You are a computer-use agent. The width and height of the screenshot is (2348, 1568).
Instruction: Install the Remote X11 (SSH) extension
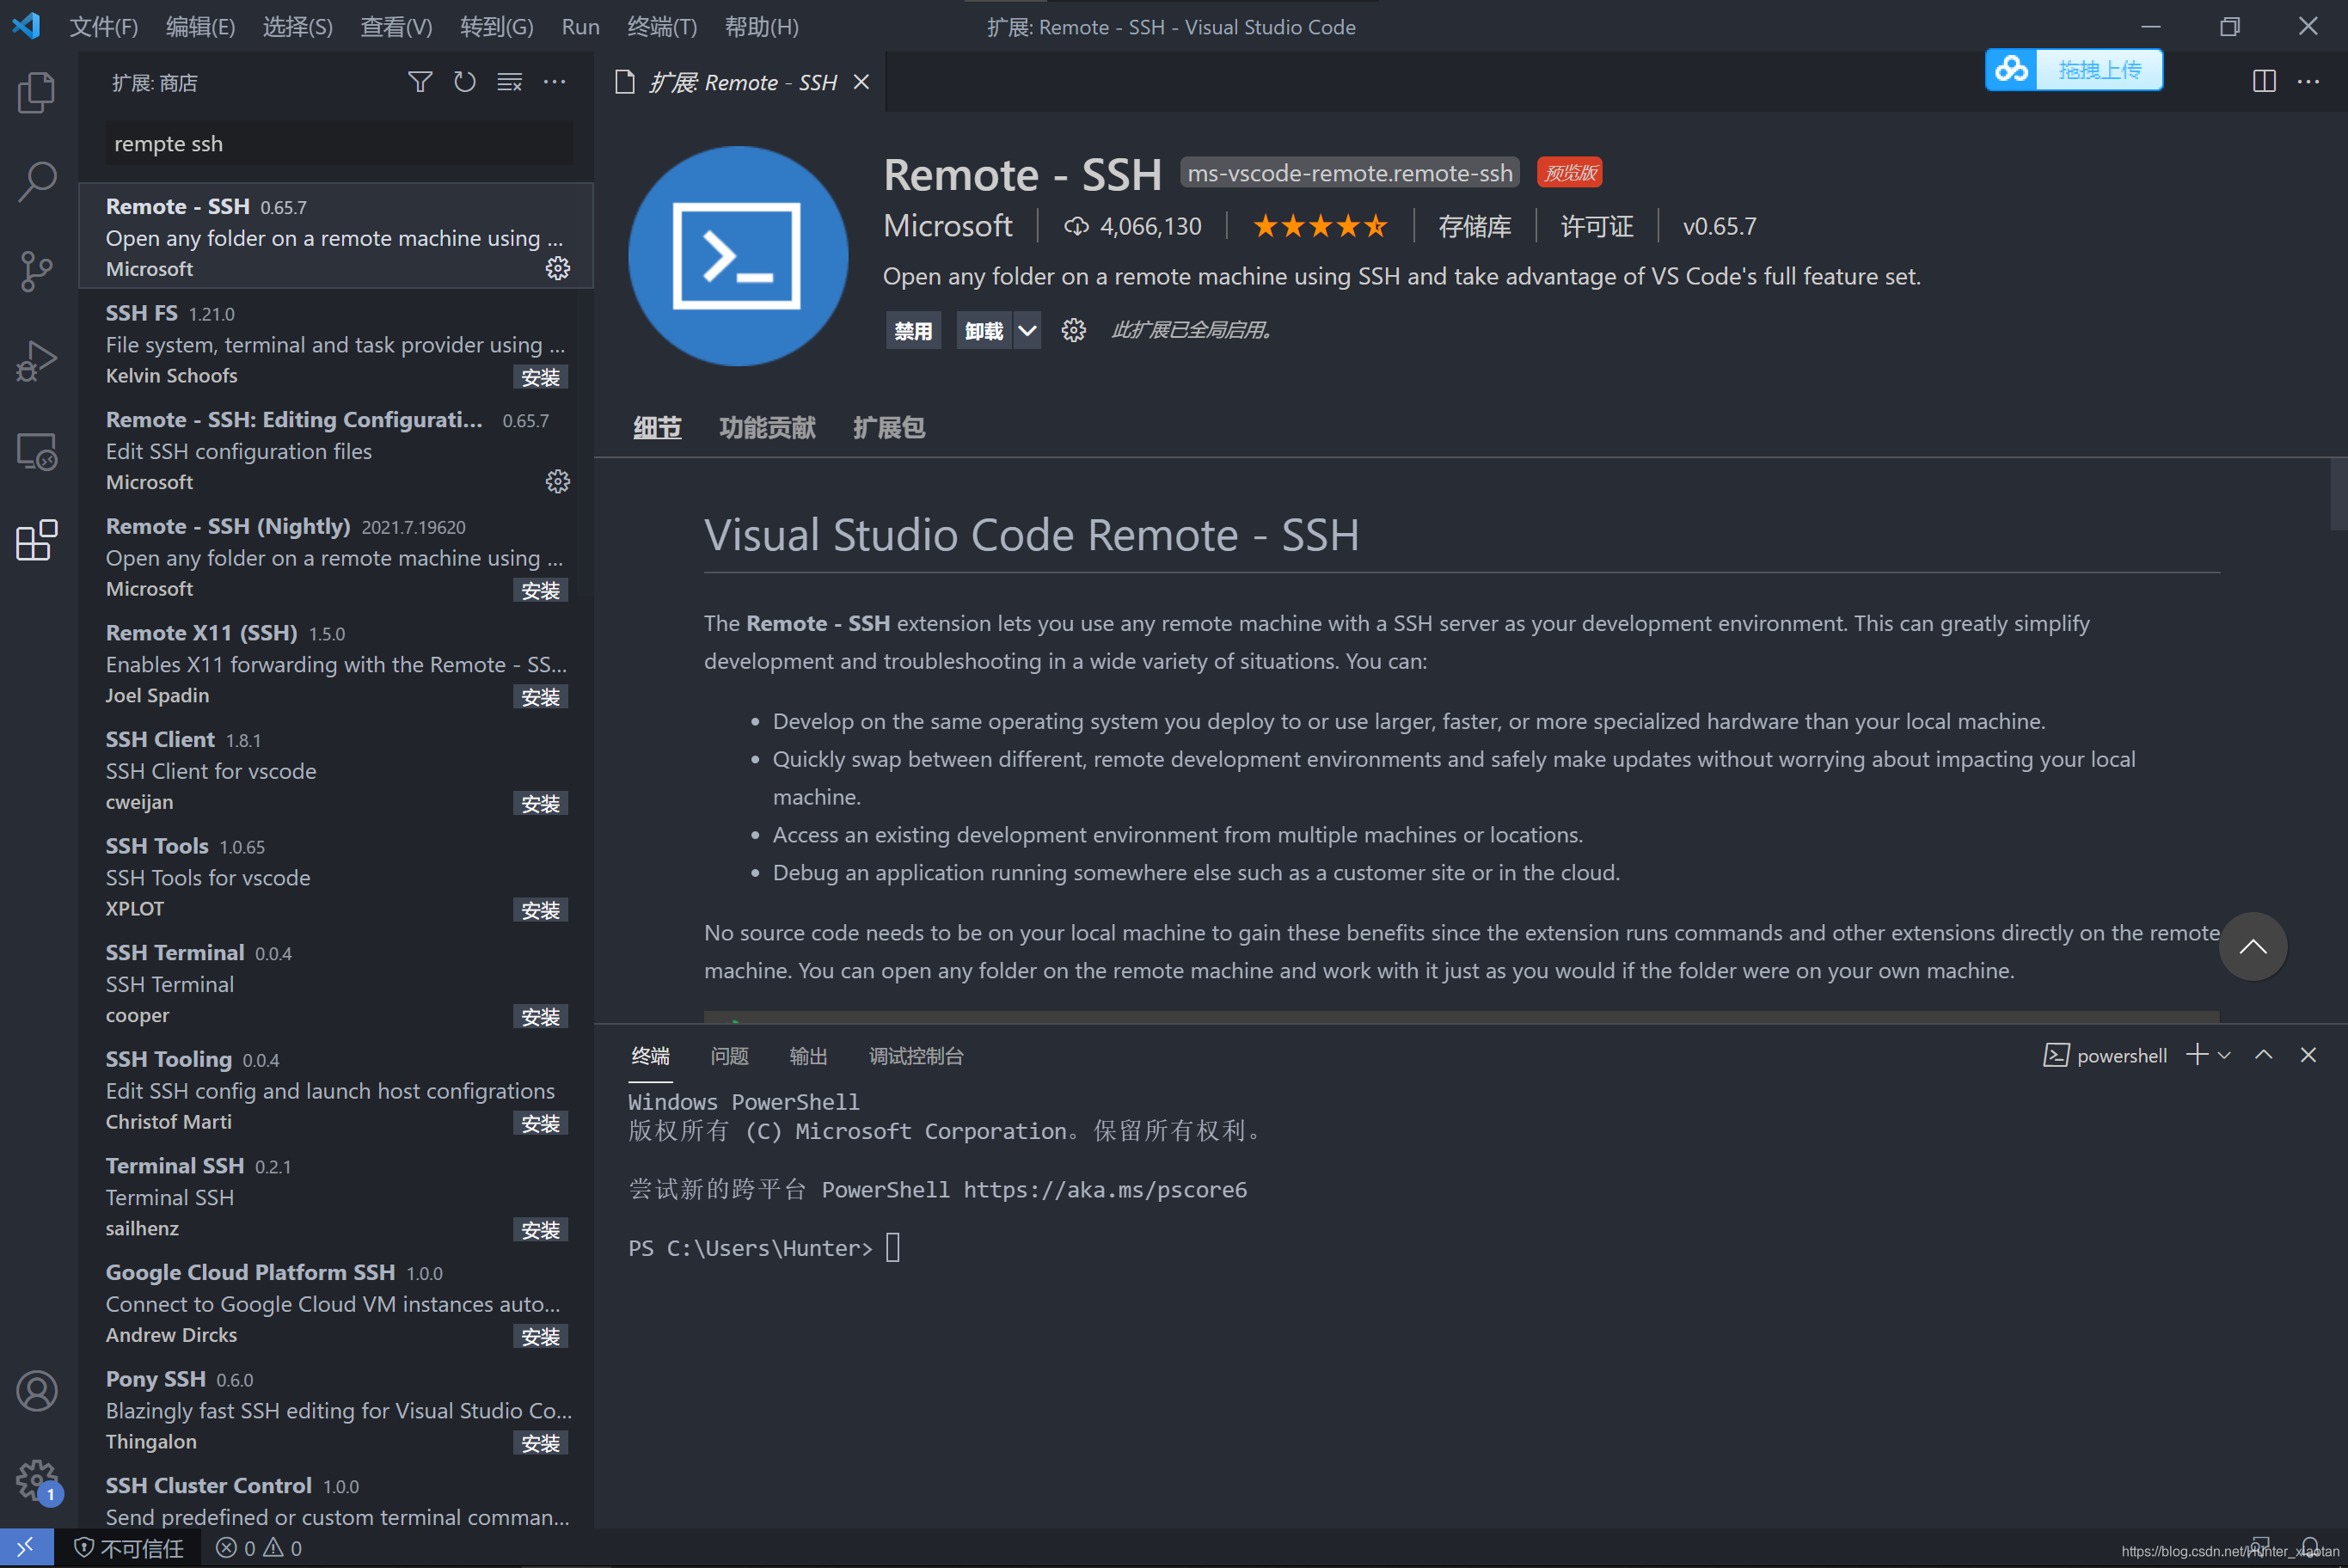tap(540, 697)
